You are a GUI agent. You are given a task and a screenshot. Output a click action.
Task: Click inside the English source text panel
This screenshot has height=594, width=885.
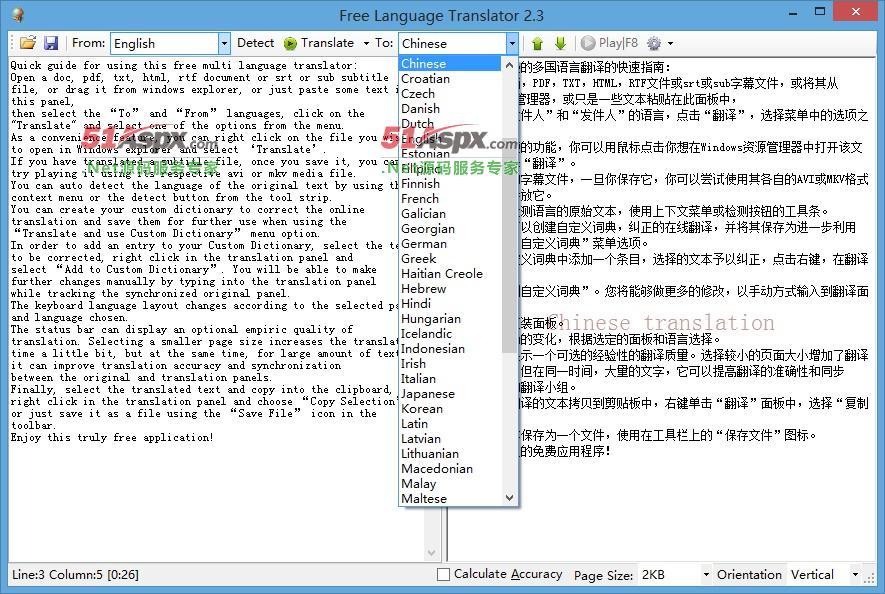click(x=200, y=500)
